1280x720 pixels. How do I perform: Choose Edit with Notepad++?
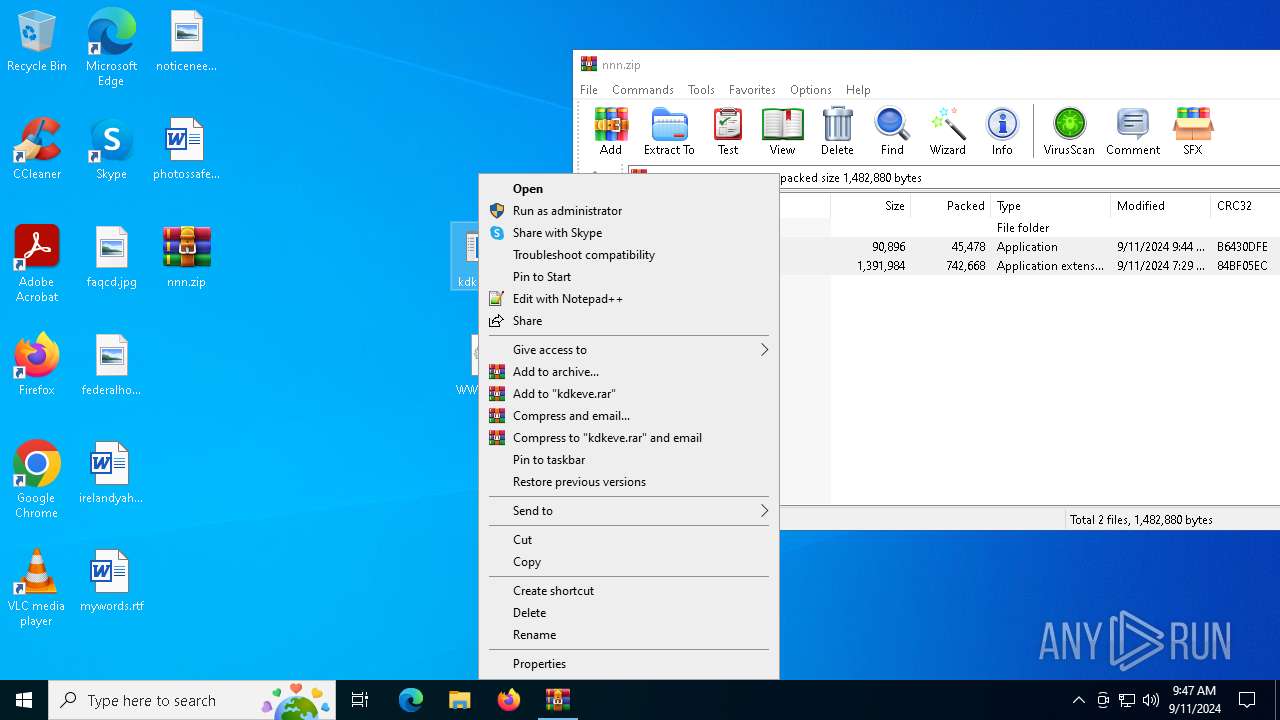point(629,299)
